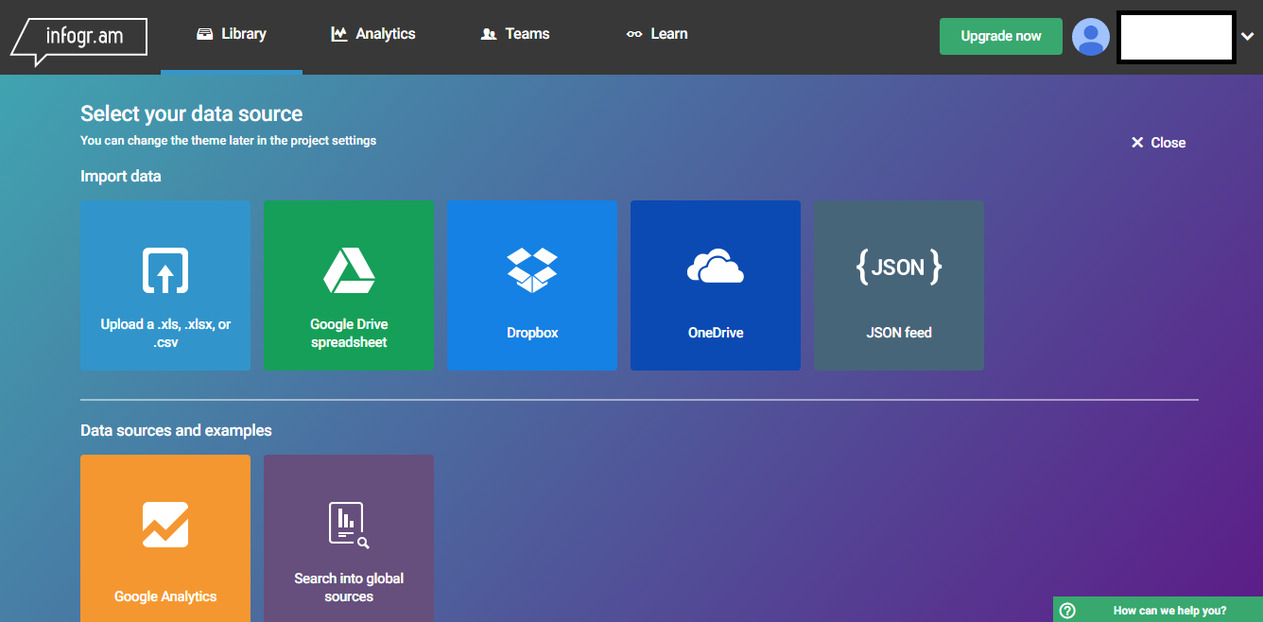The image size is (1263, 622).
Task: Click the OneDrive cloud icon
Action: pos(715,268)
